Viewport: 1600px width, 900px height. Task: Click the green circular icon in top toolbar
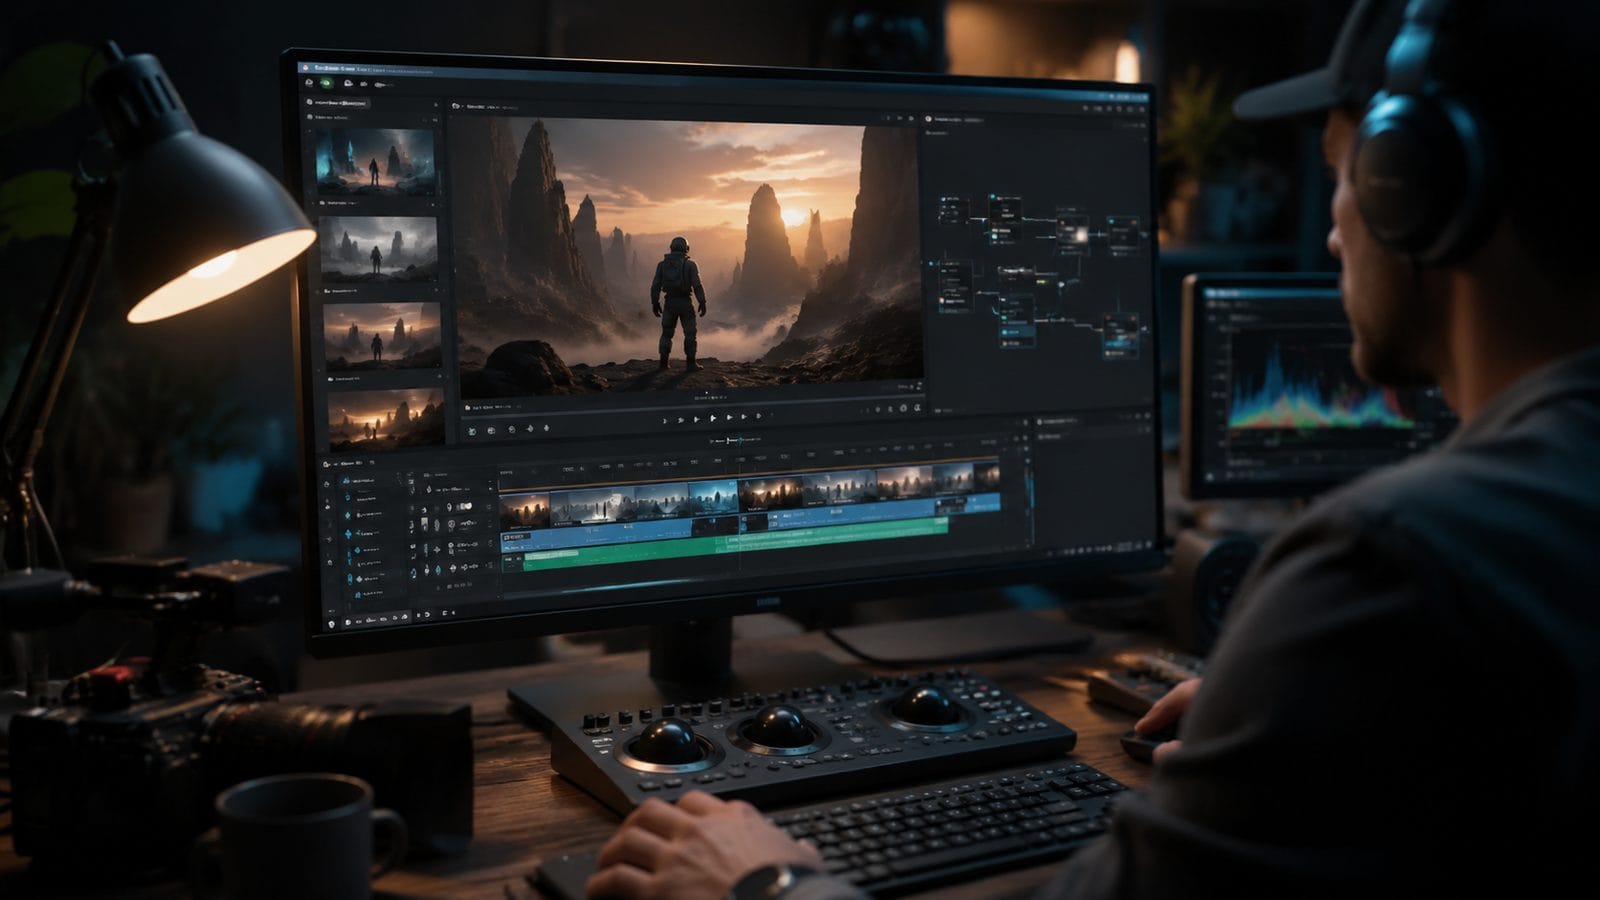pyautogui.click(x=327, y=85)
